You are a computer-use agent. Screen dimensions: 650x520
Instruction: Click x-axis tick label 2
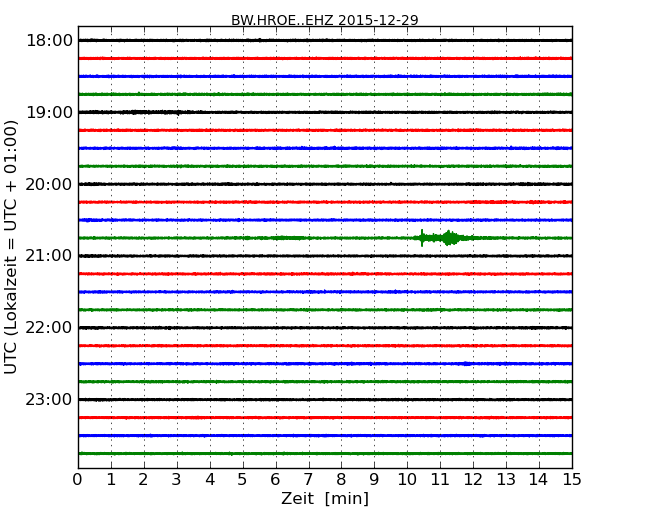(x=143, y=479)
